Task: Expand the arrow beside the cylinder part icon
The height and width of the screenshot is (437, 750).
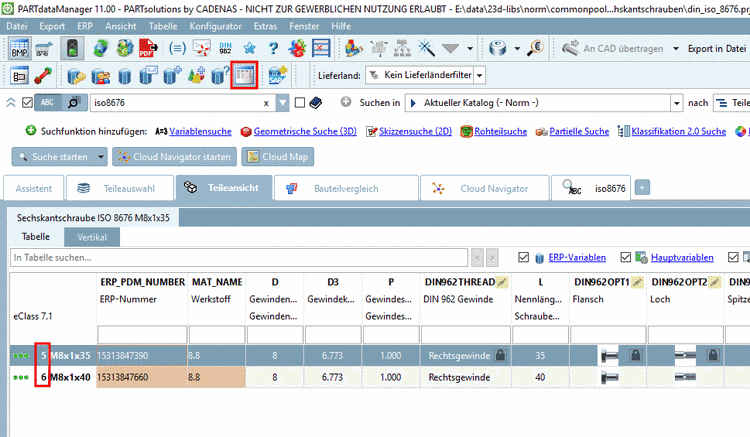Action: [x=517, y=49]
